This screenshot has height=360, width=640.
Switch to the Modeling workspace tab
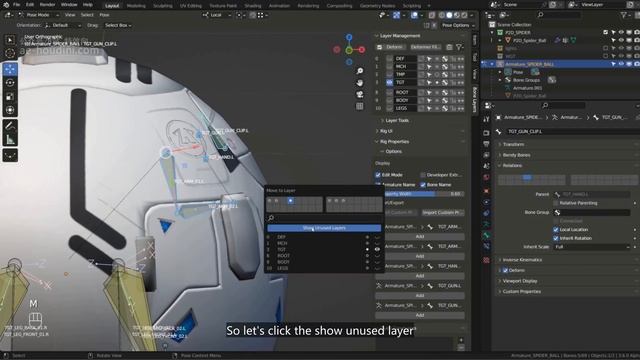click(136, 6)
